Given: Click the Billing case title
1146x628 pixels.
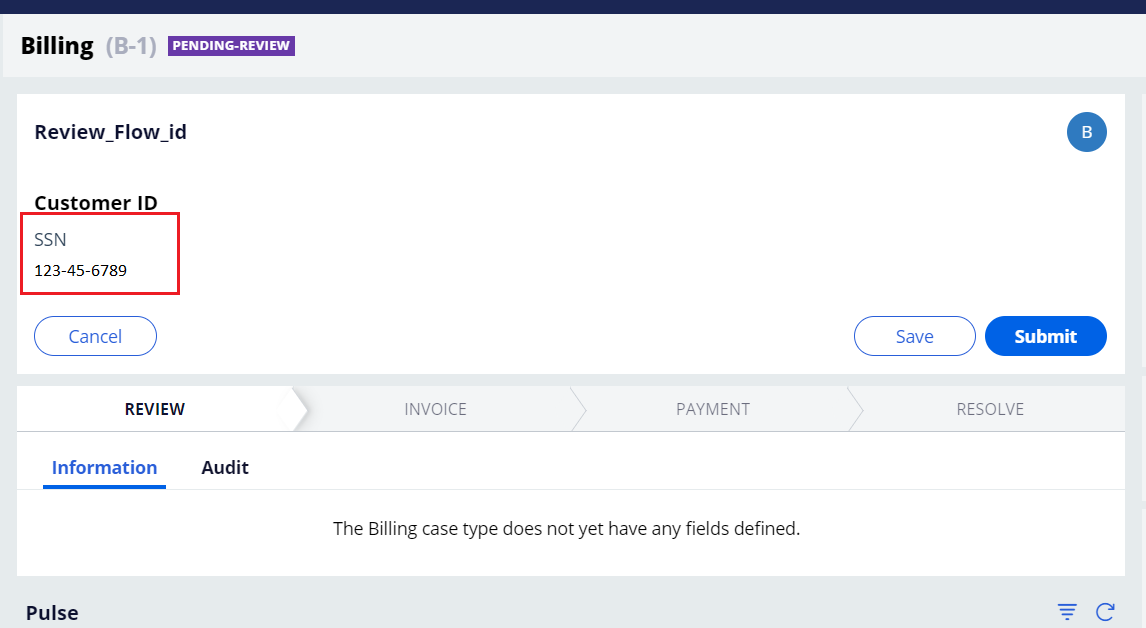Looking at the screenshot, I should click(x=55, y=45).
